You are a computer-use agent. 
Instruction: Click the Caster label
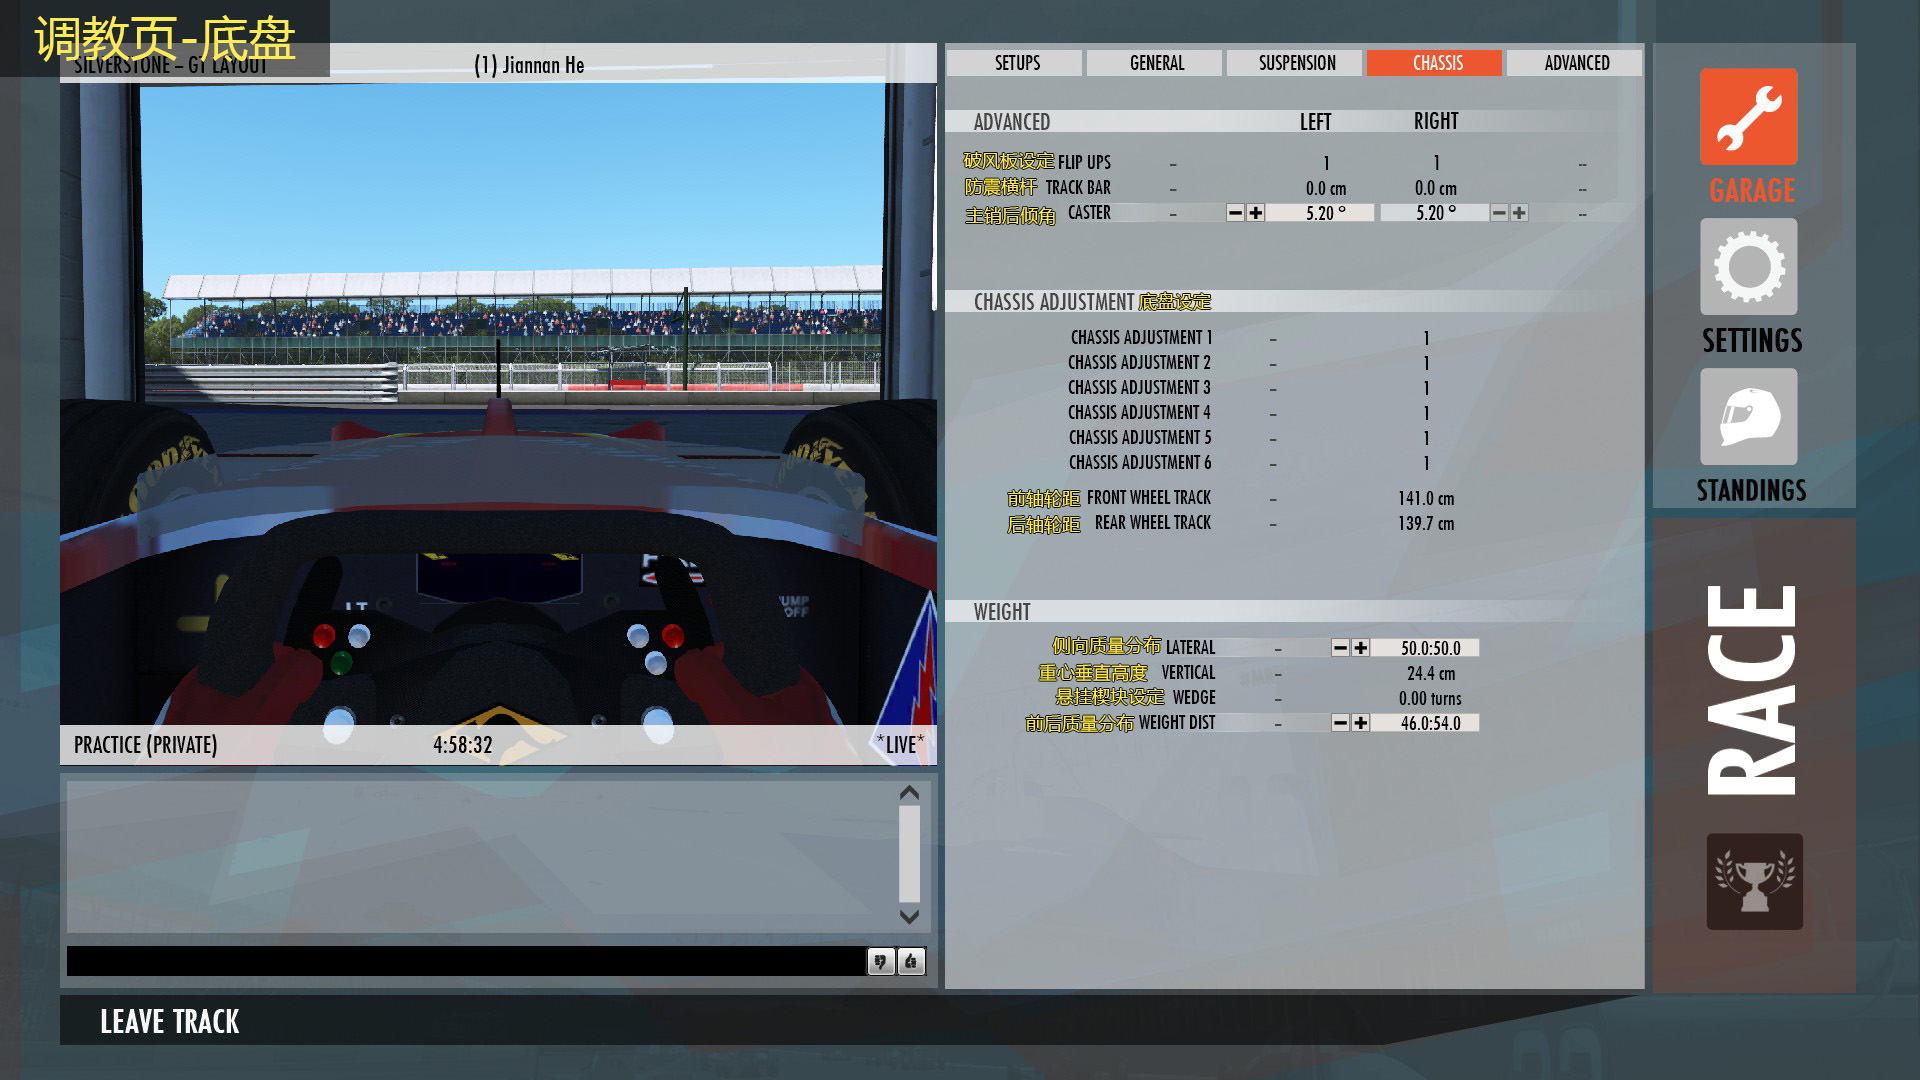(x=1089, y=212)
